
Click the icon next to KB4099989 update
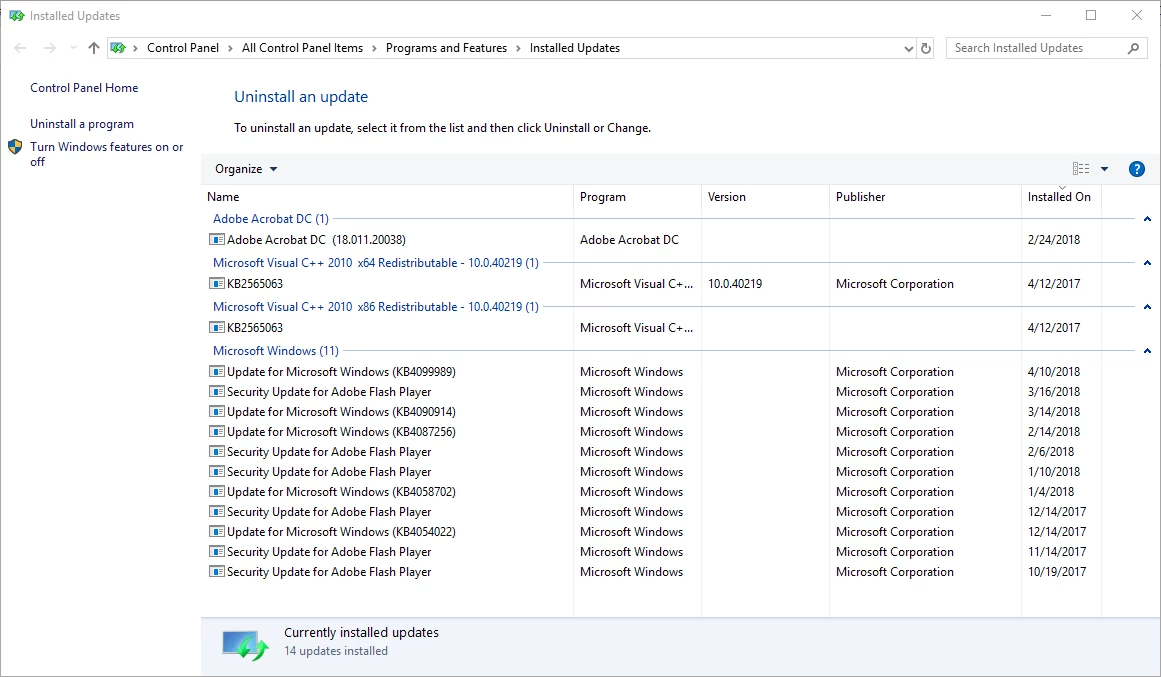pyautogui.click(x=216, y=371)
